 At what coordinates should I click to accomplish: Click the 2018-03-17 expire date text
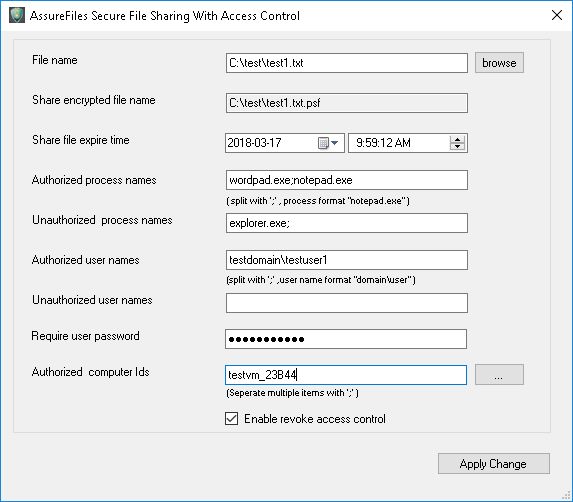click(x=254, y=142)
